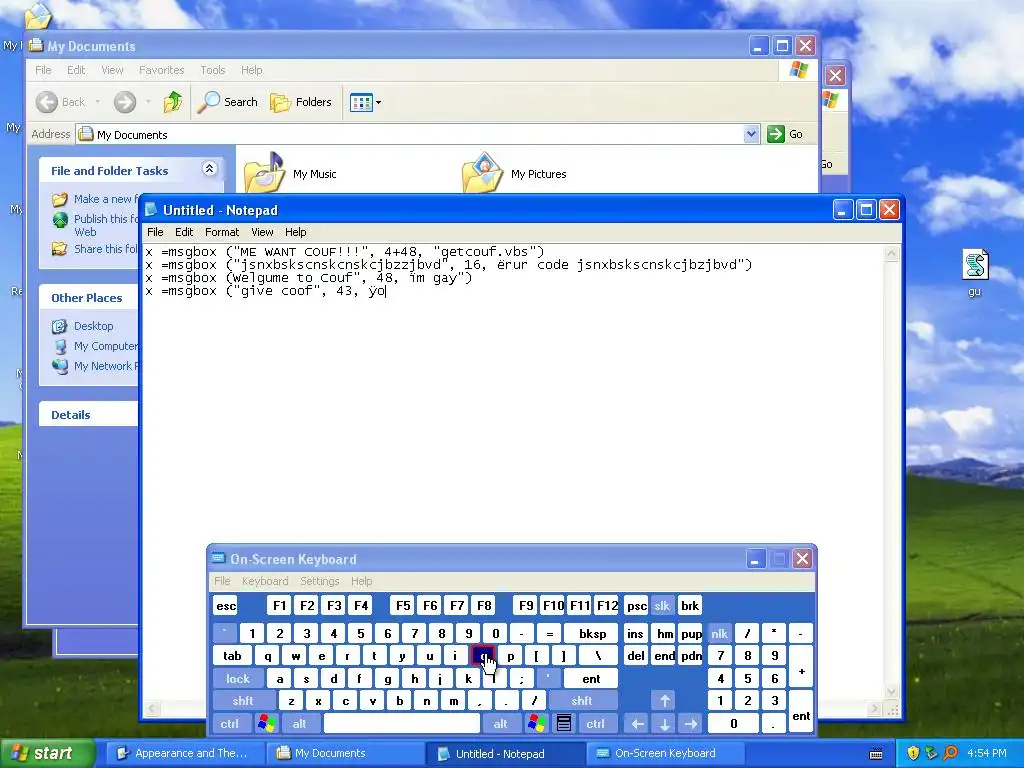1024x768 pixels.
Task: Open the My Pictures folder icon
Action: 483,172
